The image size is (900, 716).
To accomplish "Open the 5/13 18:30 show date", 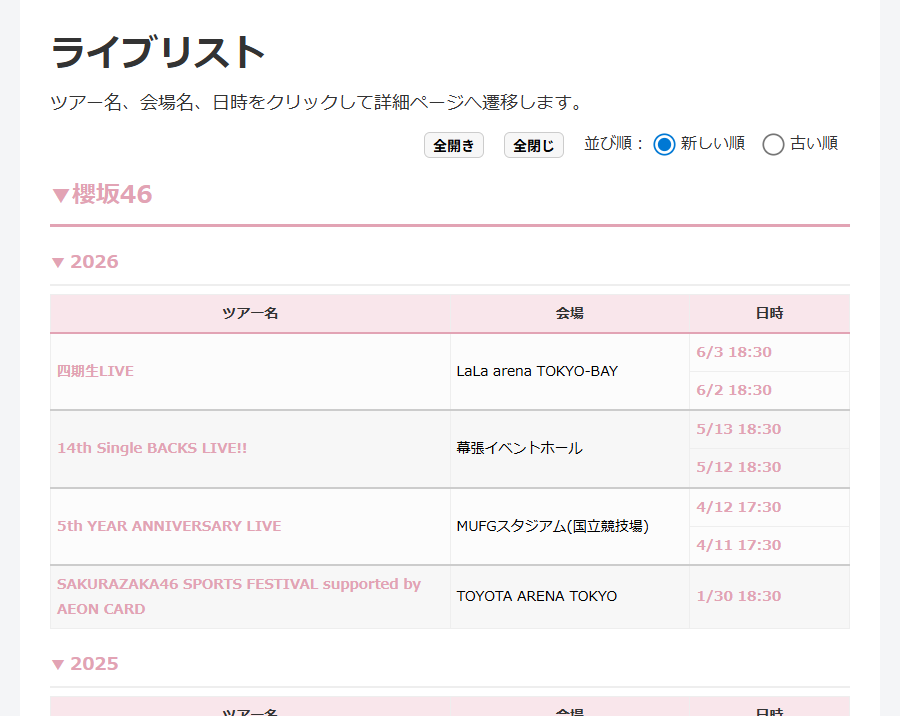I will (x=738, y=429).
